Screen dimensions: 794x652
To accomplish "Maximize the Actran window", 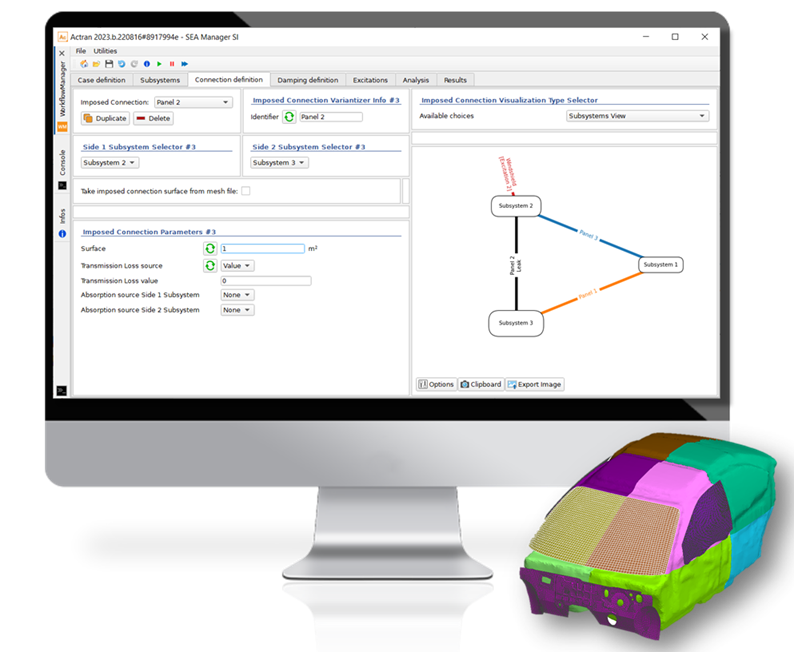I will click(675, 37).
